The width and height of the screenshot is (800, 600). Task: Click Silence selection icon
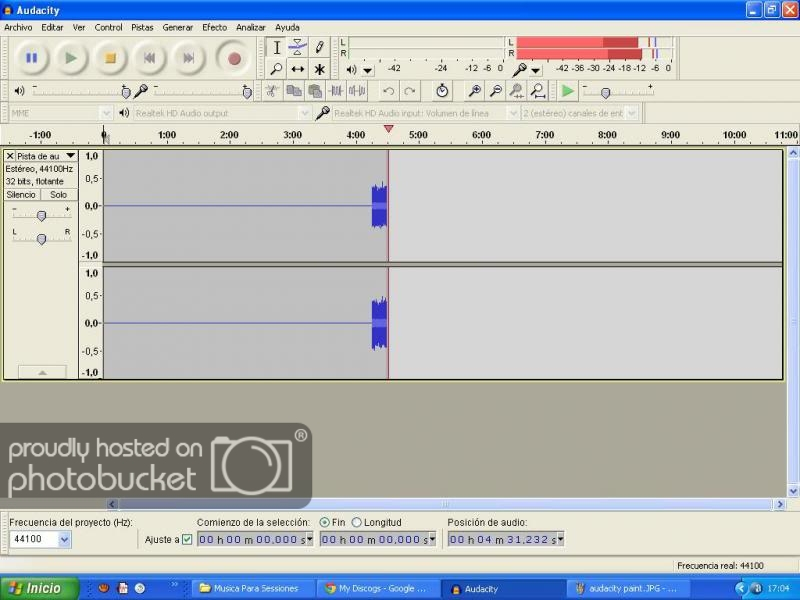coord(357,91)
